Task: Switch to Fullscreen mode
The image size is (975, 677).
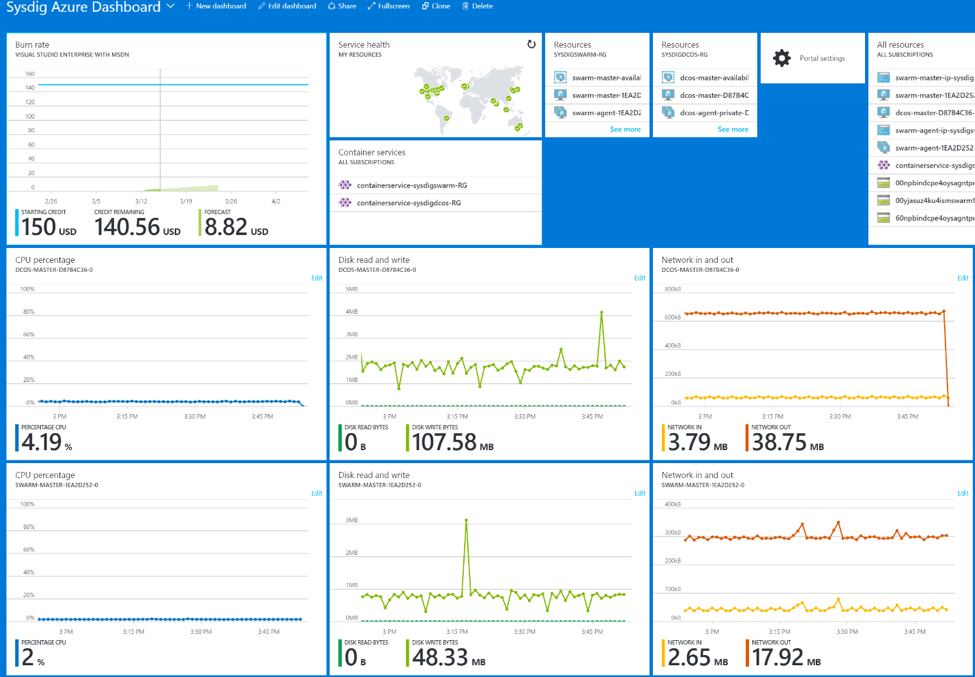Action: click(389, 6)
